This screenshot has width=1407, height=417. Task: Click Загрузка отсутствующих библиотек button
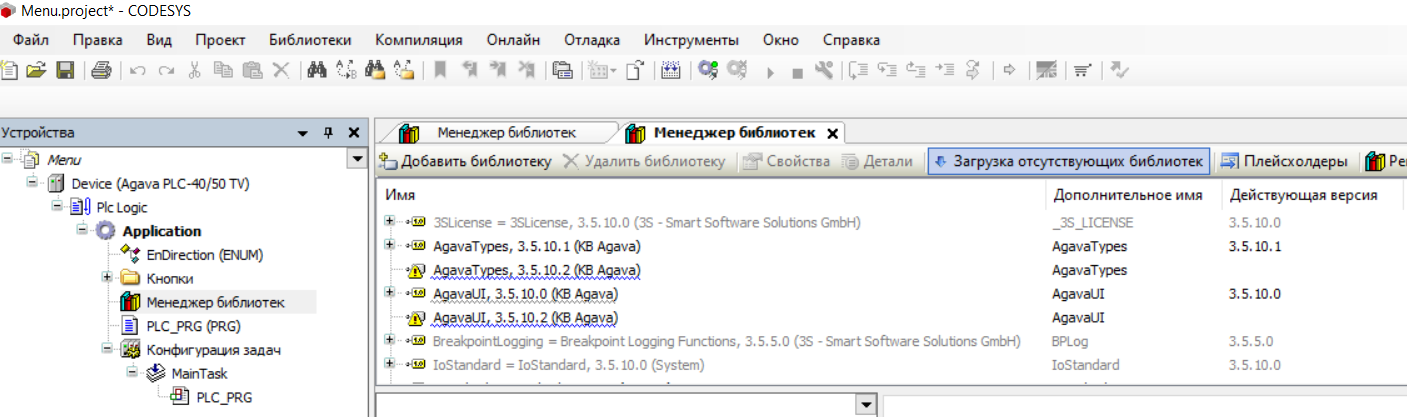click(1068, 162)
